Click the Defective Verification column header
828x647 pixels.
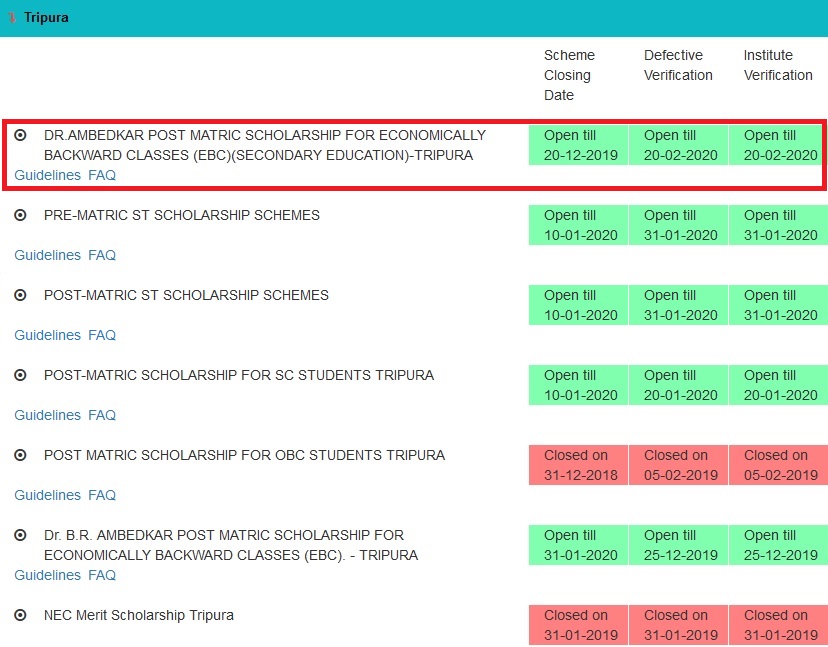pyautogui.click(x=678, y=65)
